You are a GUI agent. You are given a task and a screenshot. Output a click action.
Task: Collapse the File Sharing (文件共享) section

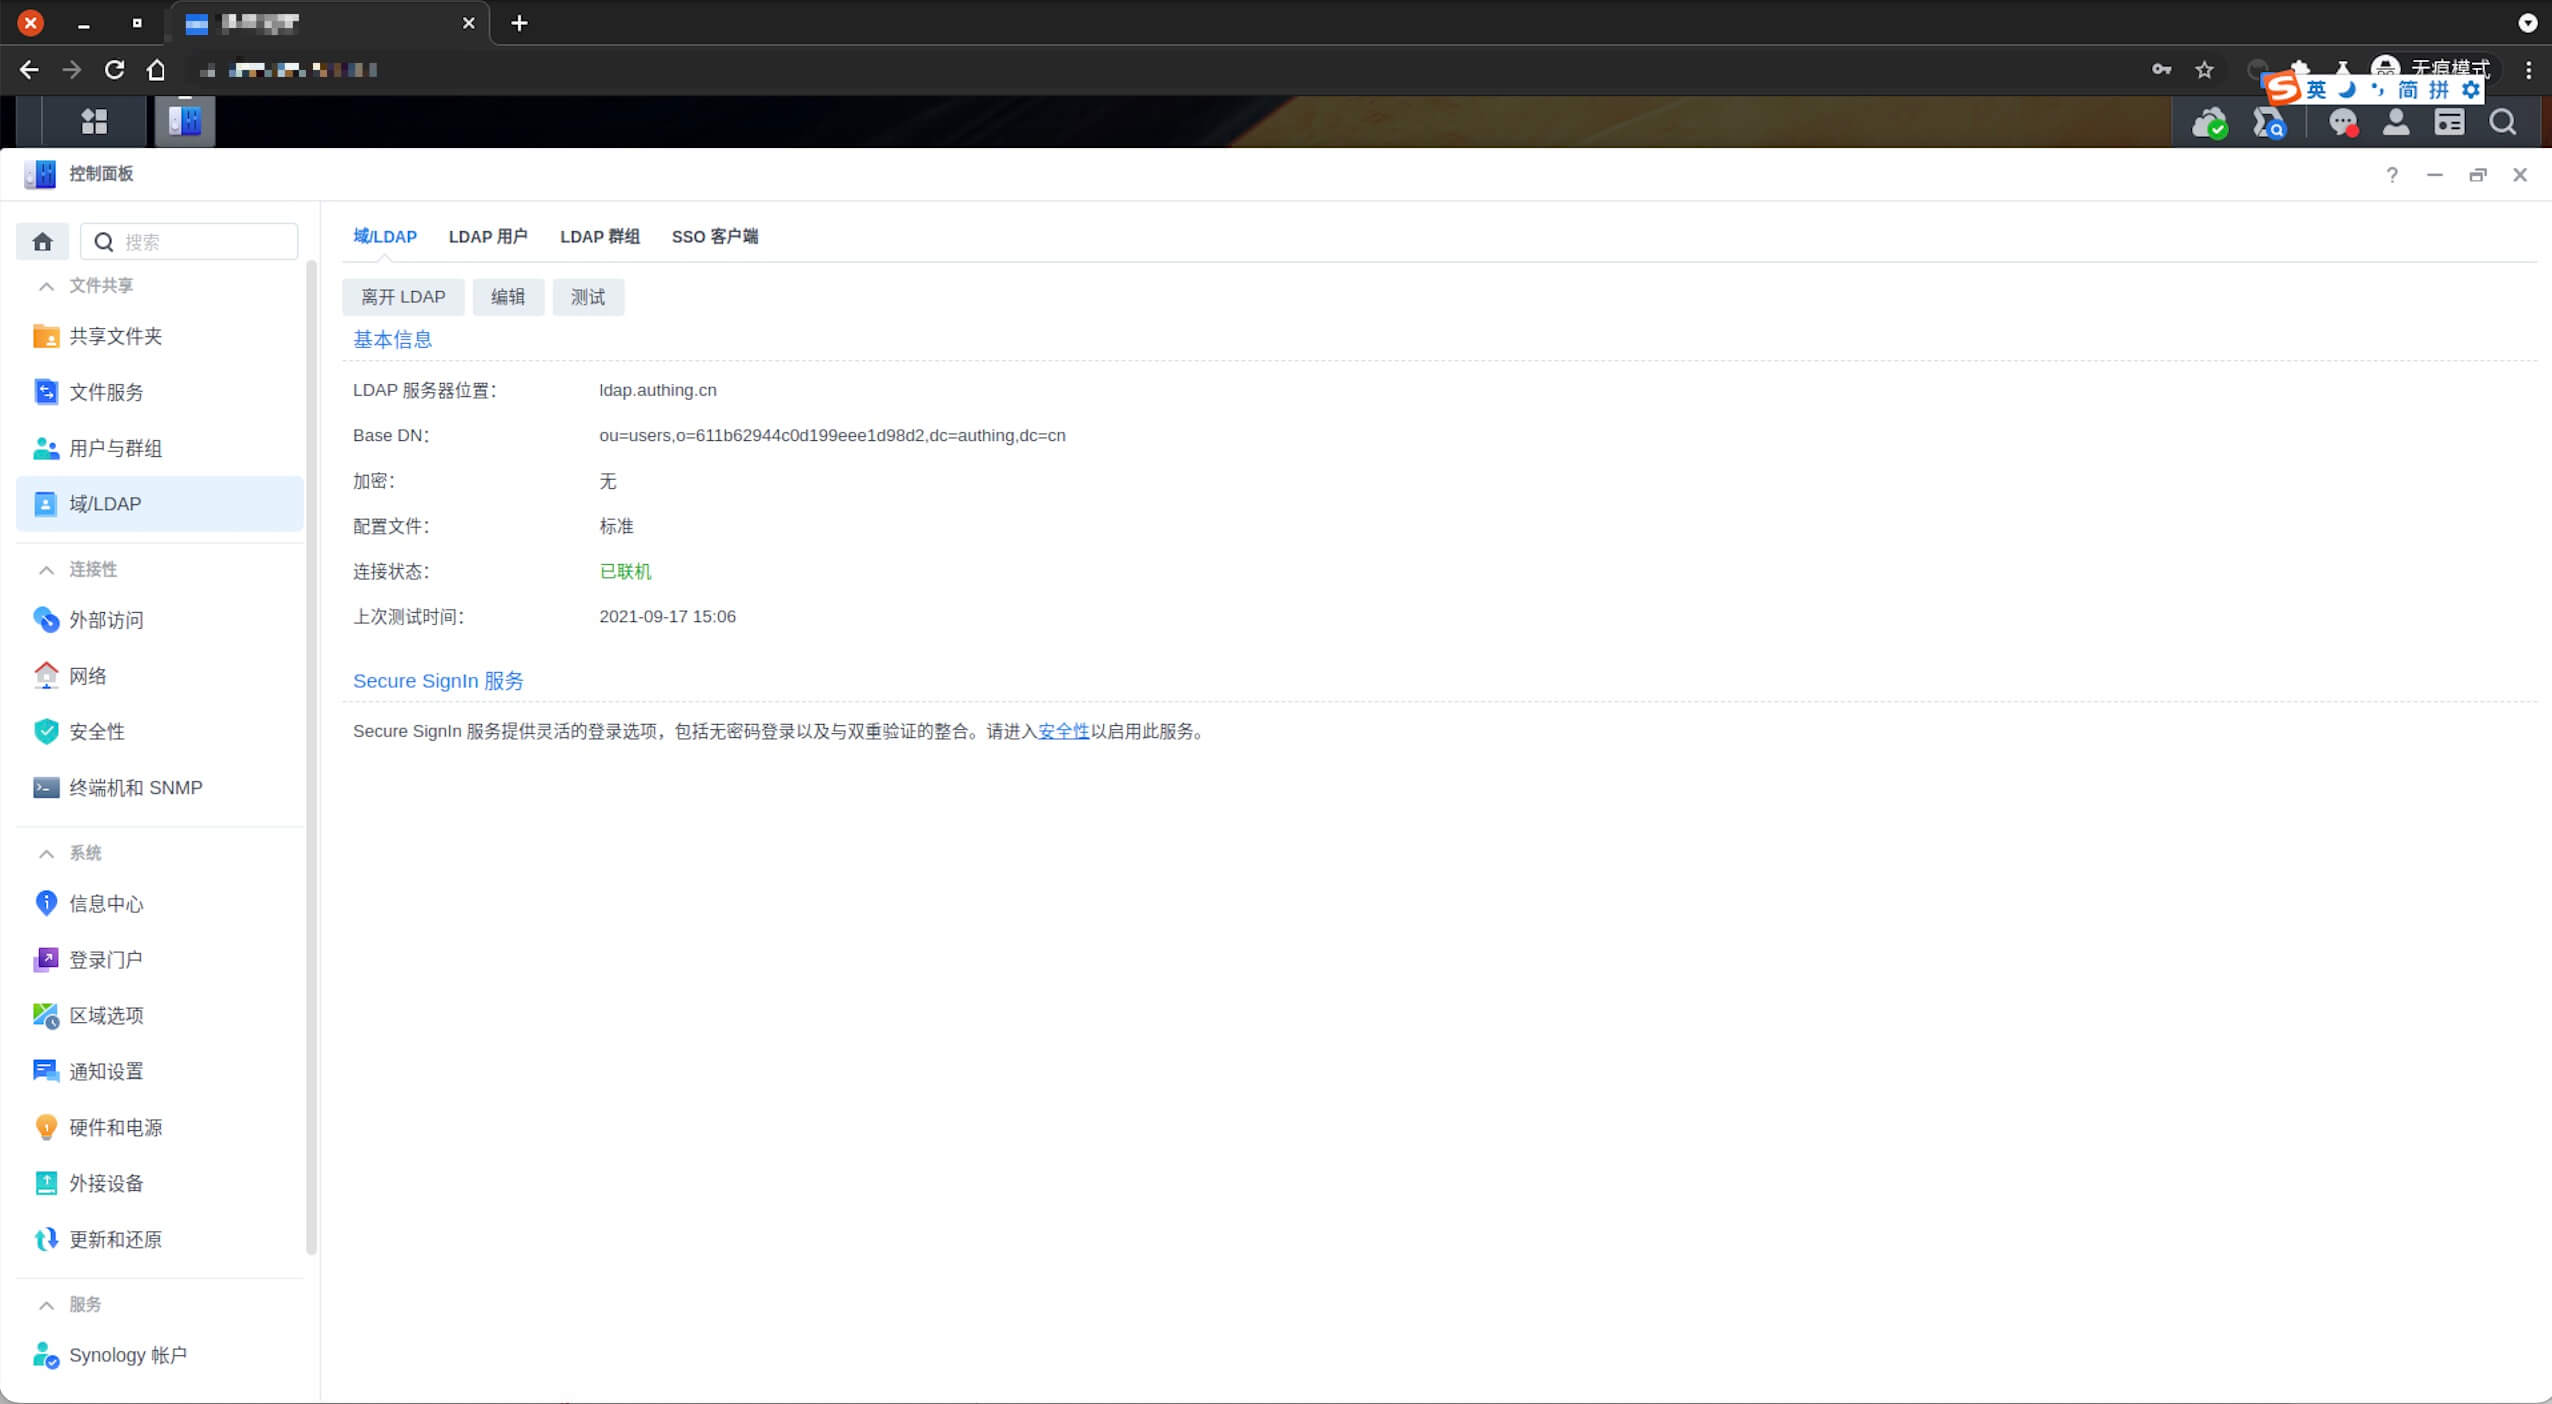pyautogui.click(x=46, y=286)
